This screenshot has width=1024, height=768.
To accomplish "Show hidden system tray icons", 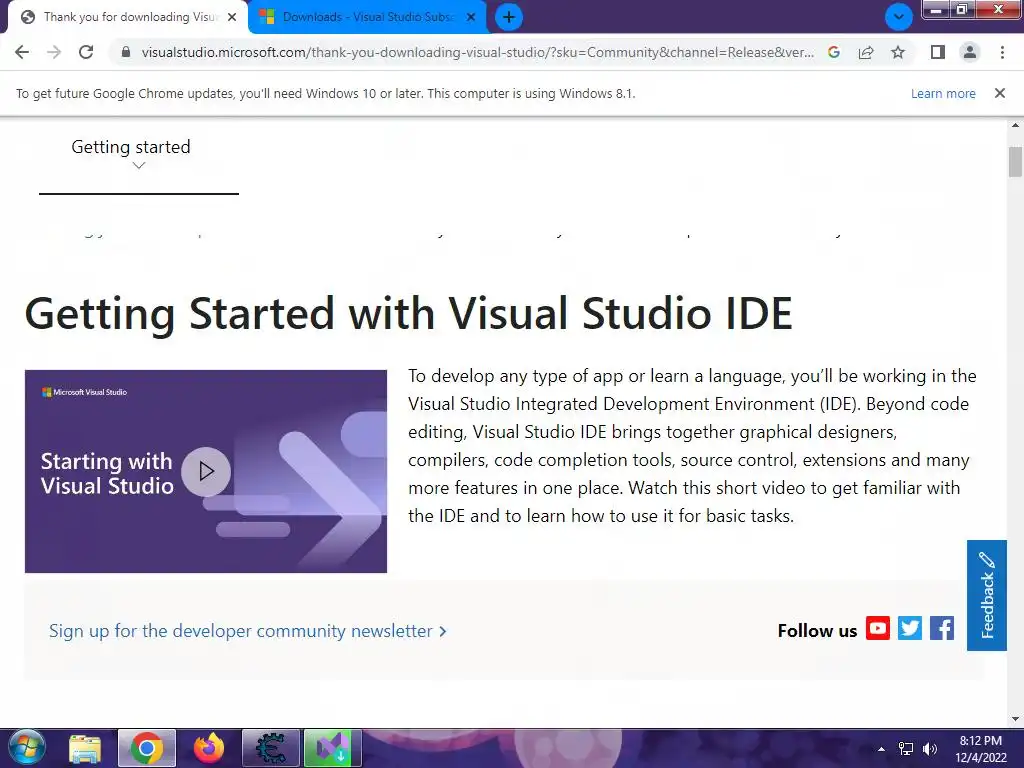I will coord(882,749).
